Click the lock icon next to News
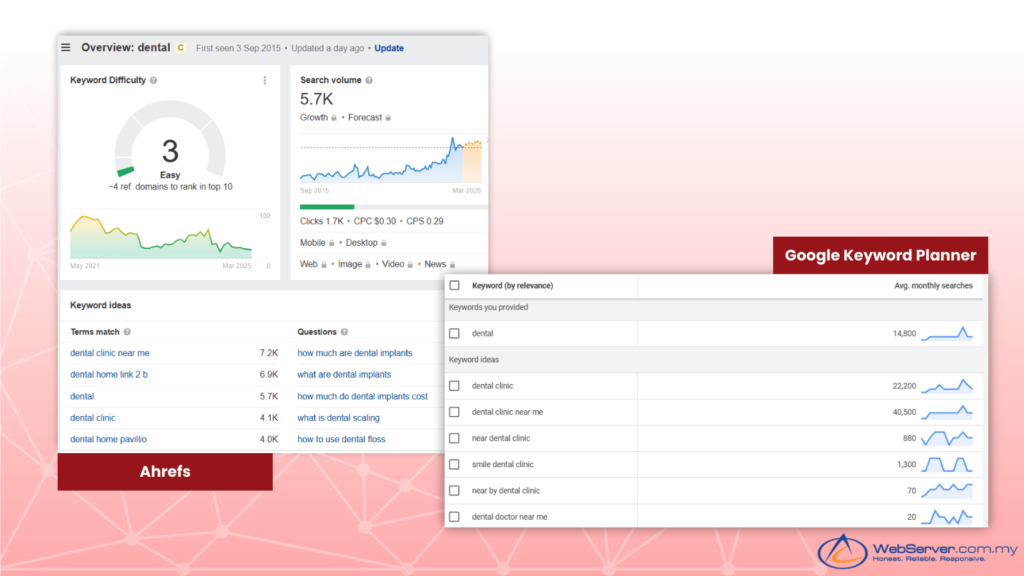The width and height of the screenshot is (1024, 576). (453, 264)
